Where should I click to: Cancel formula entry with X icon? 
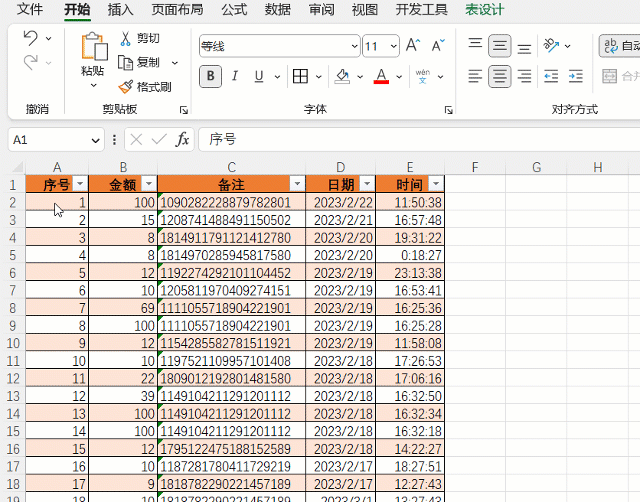tap(136, 140)
